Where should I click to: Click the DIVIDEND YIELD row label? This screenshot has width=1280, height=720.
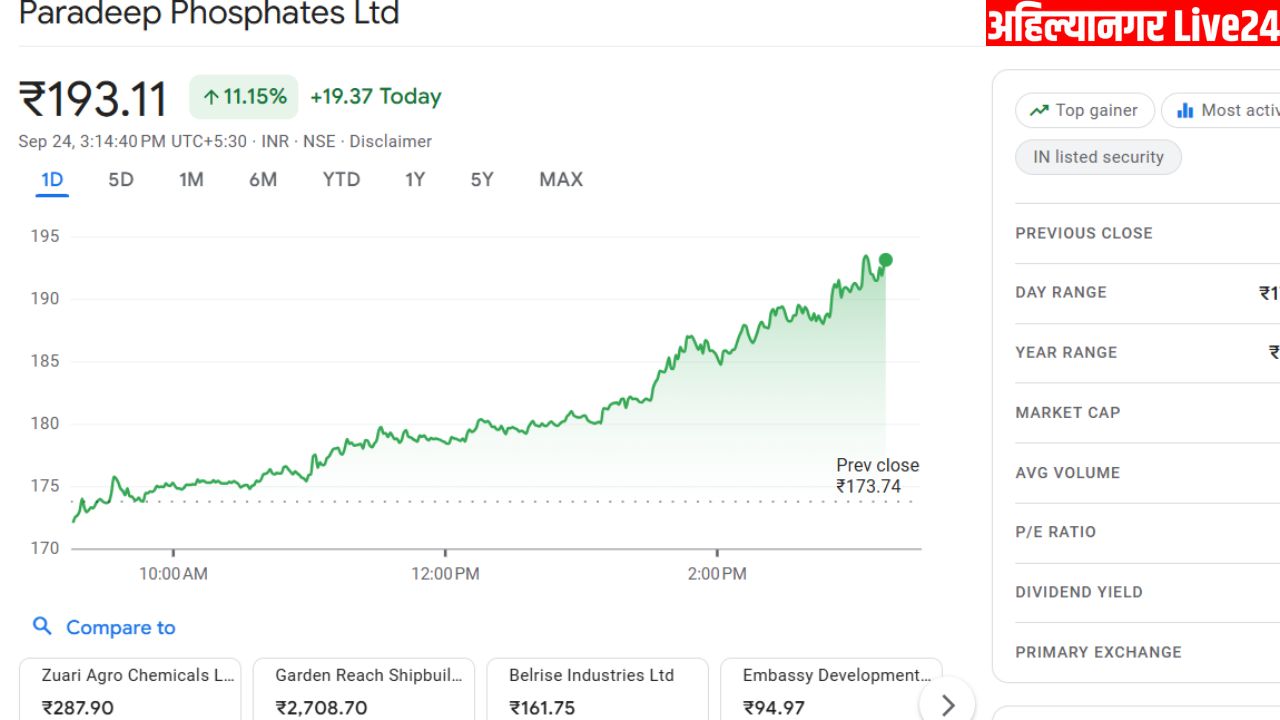tap(1078, 592)
